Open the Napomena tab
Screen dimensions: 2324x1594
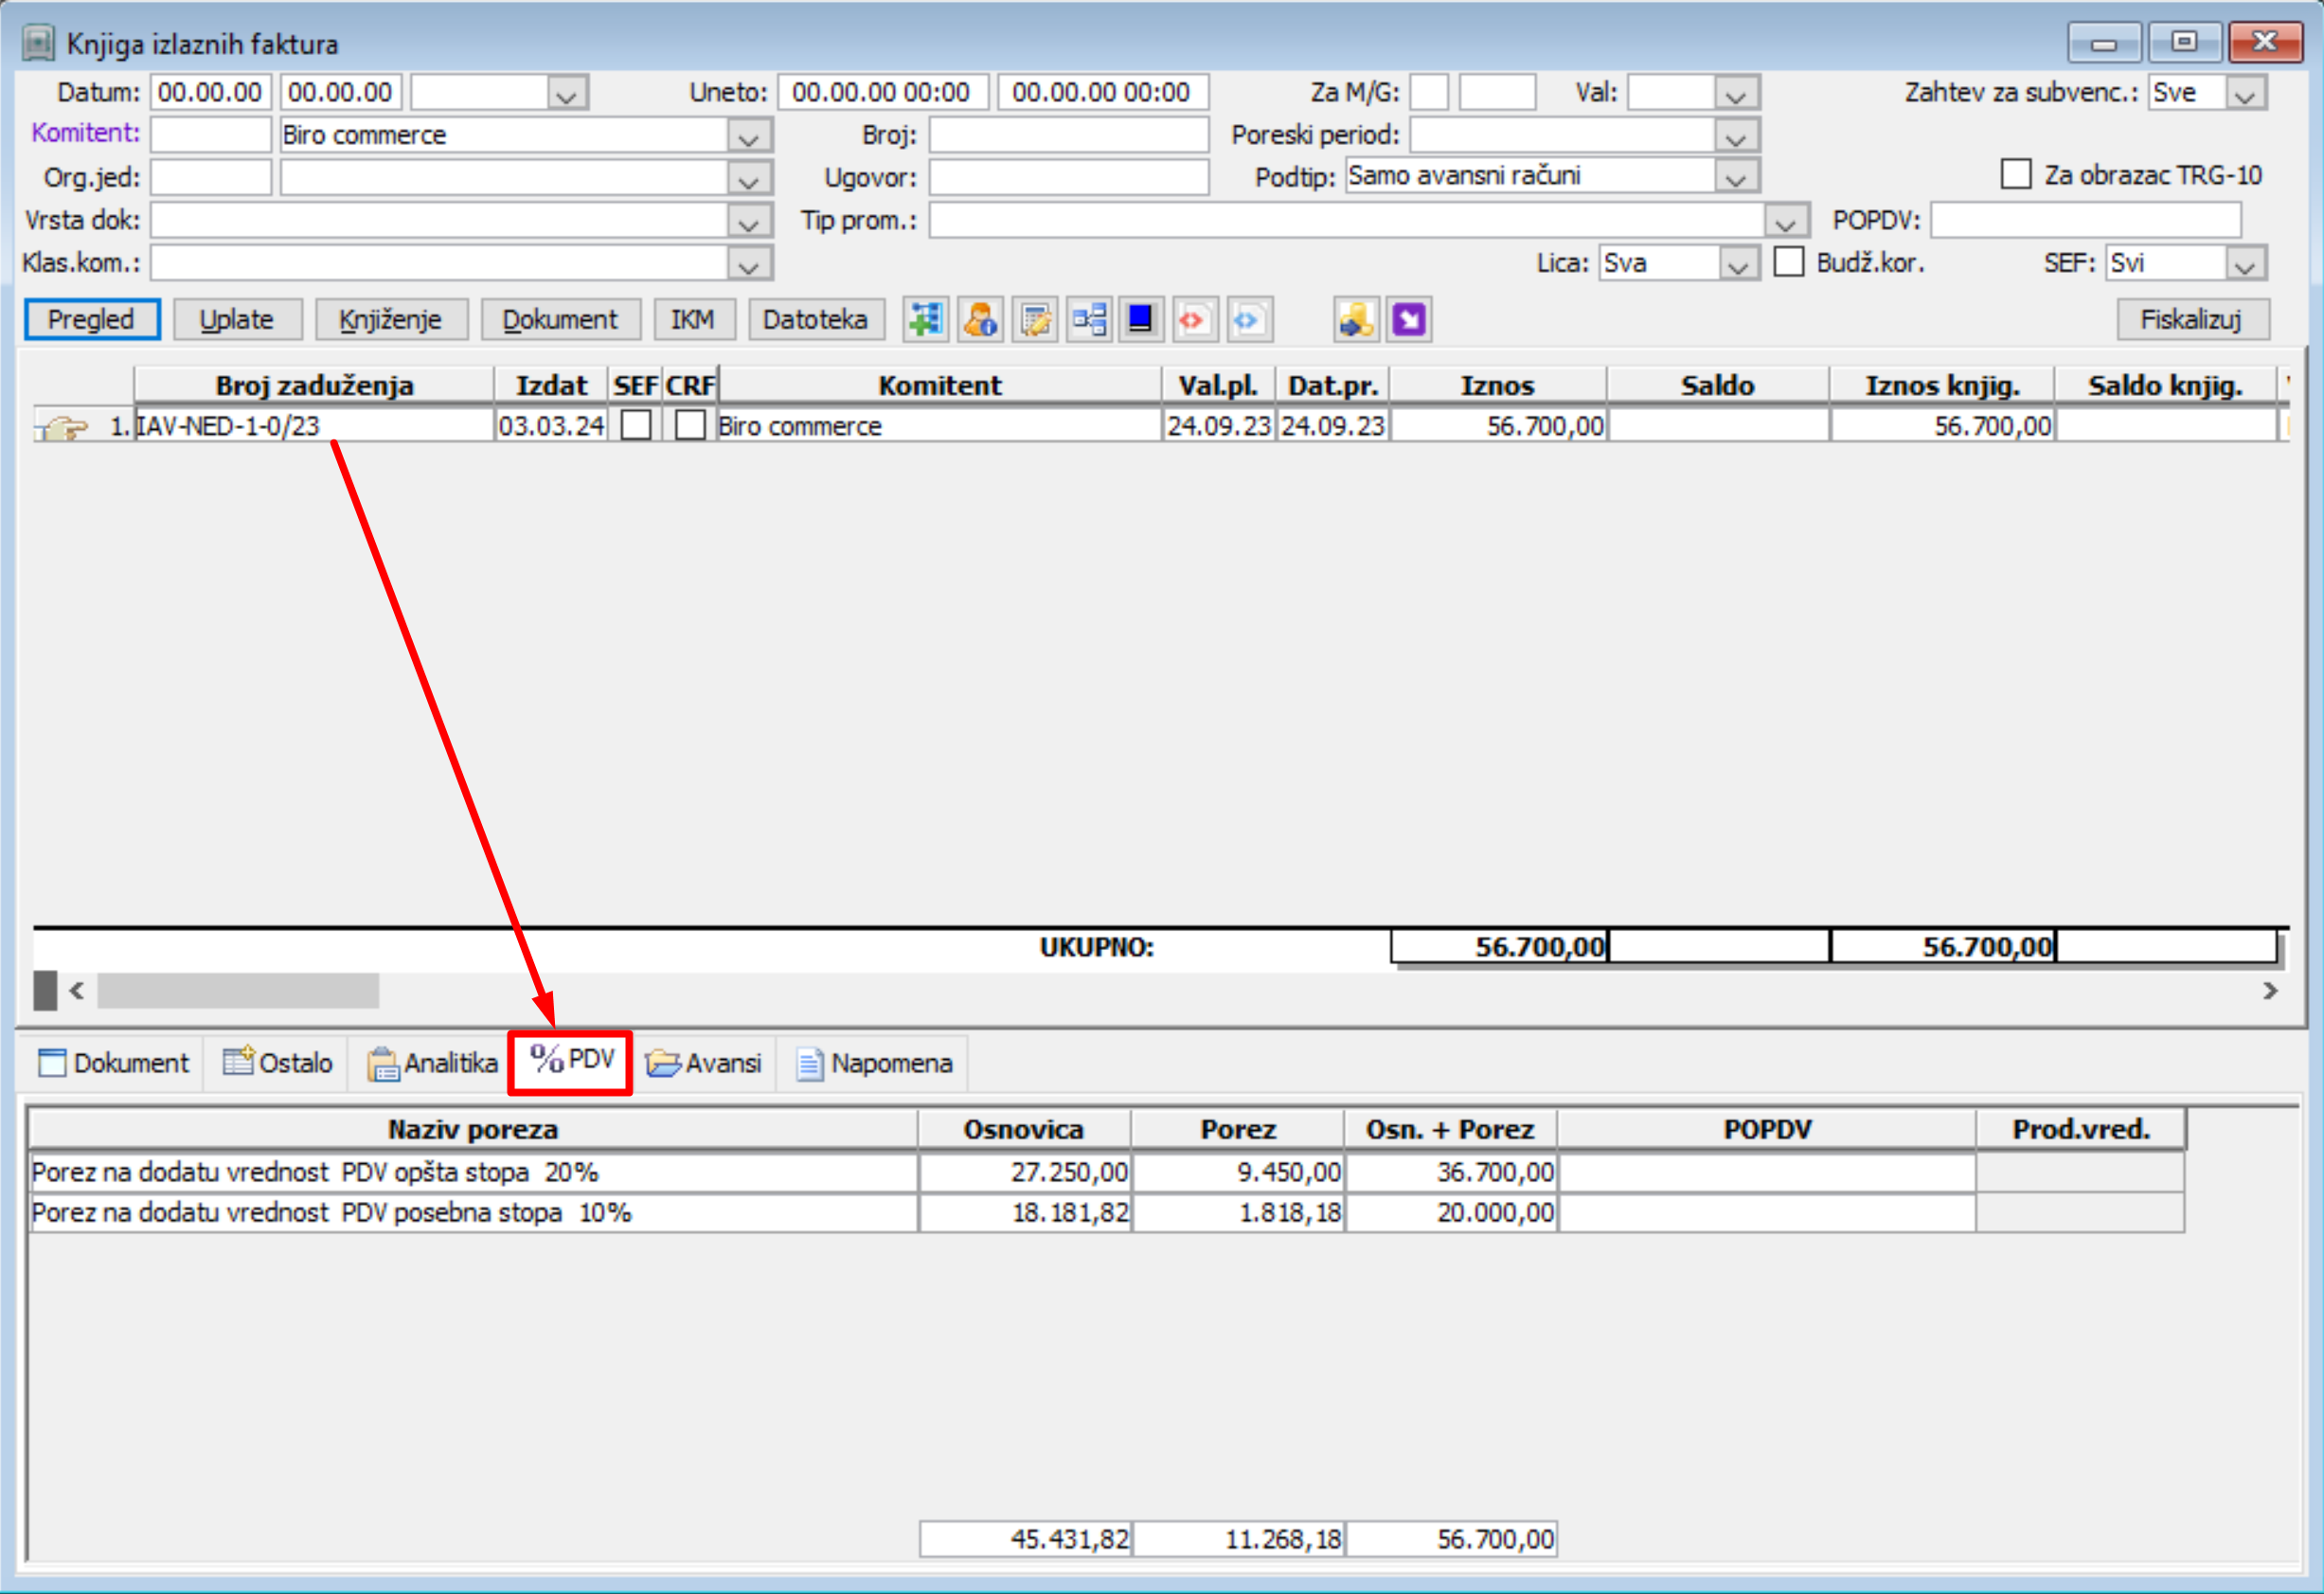pos(874,1062)
